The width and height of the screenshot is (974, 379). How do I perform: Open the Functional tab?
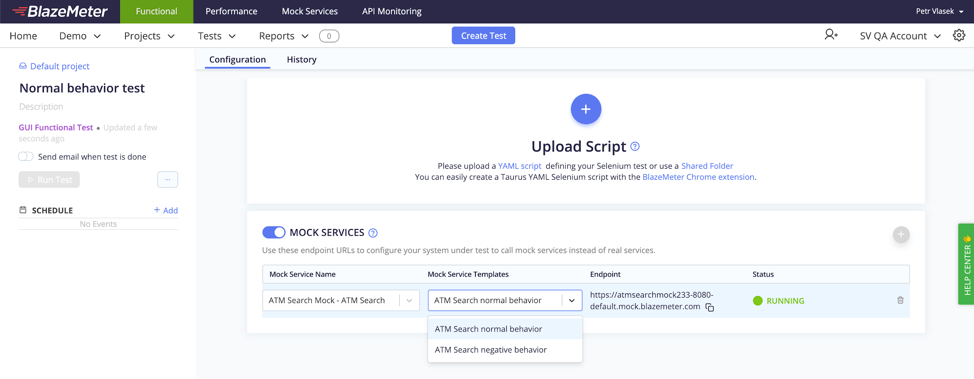click(x=157, y=11)
